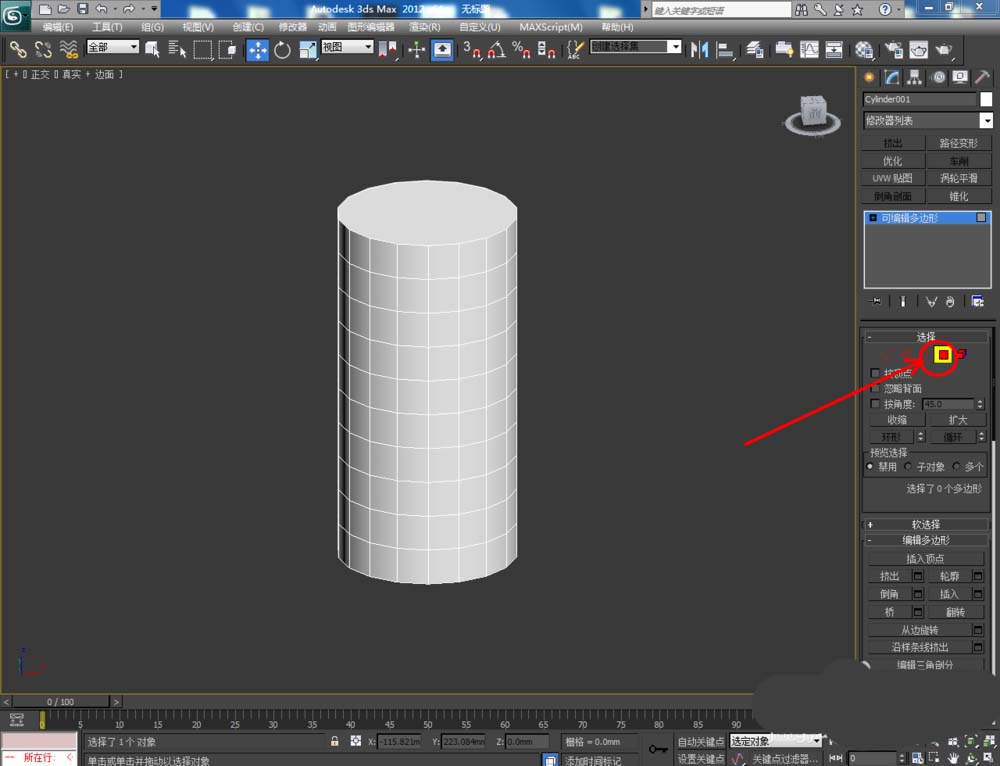The height and width of the screenshot is (766, 1000).
Task: Open the 编辑(E) menu
Action: point(58,27)
